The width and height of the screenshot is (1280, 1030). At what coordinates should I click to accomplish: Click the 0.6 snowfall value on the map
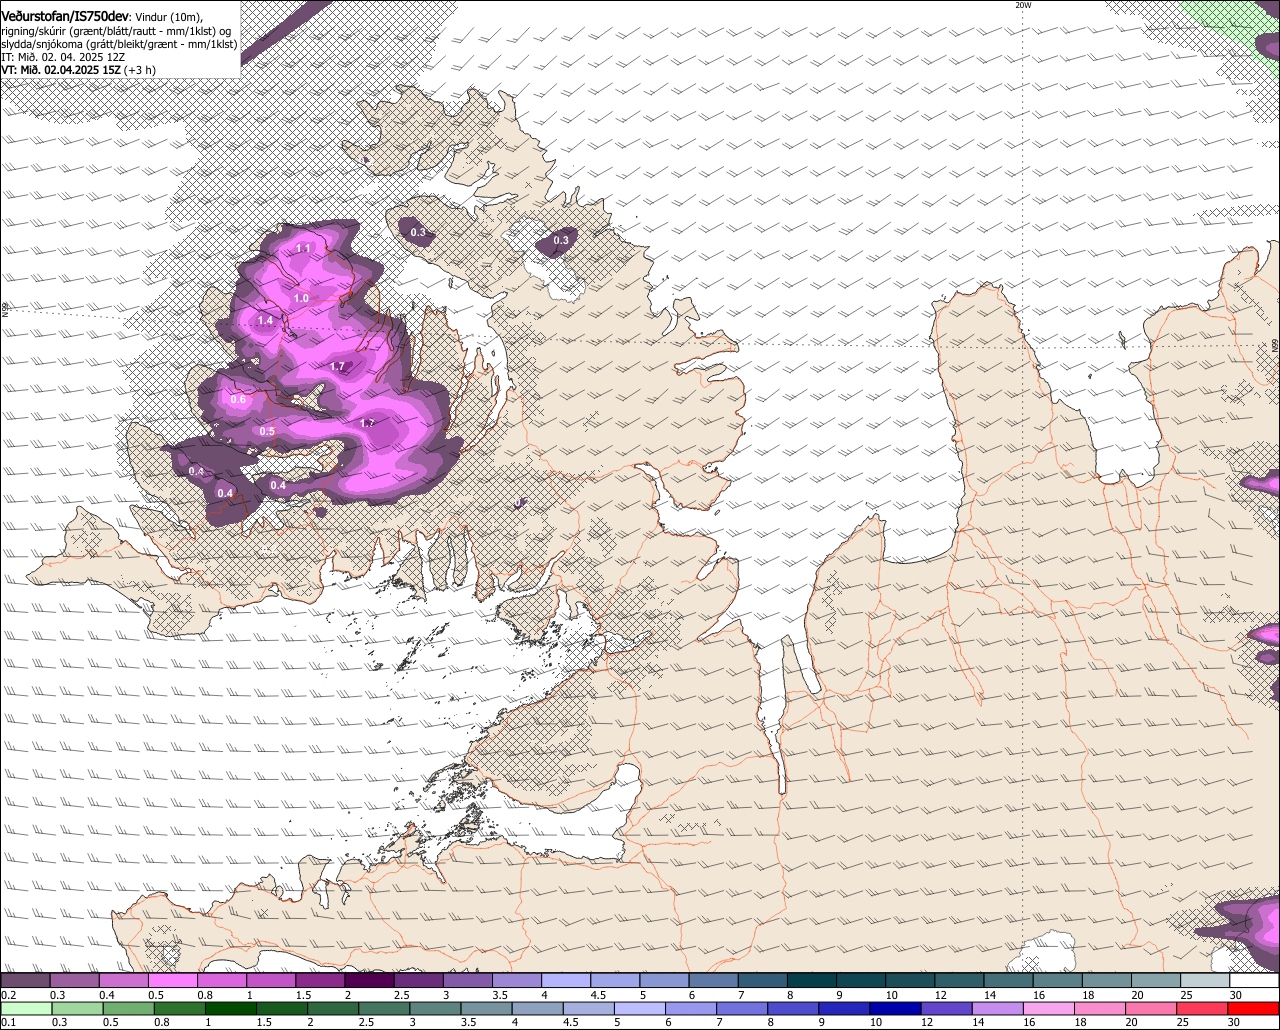[238, 400]
